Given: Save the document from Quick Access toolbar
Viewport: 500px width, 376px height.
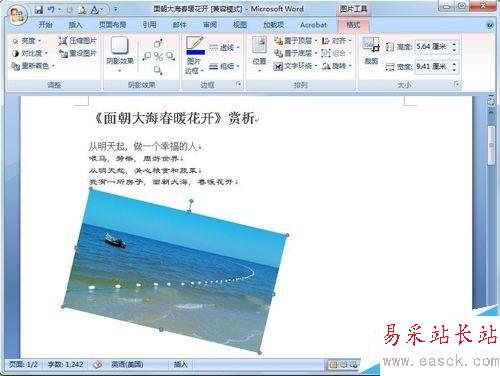Looking at the screenshot, I should [x=38, y=10].
